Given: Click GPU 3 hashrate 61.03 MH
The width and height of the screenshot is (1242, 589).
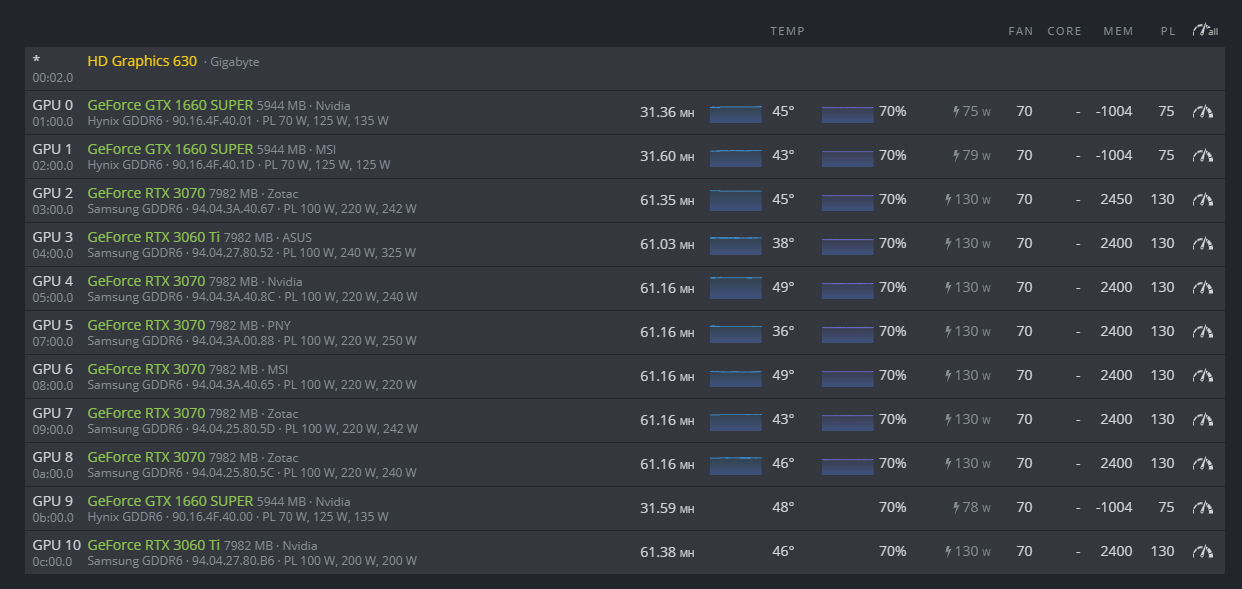Looking at the screenshot, I should click(x=667, y=244).
